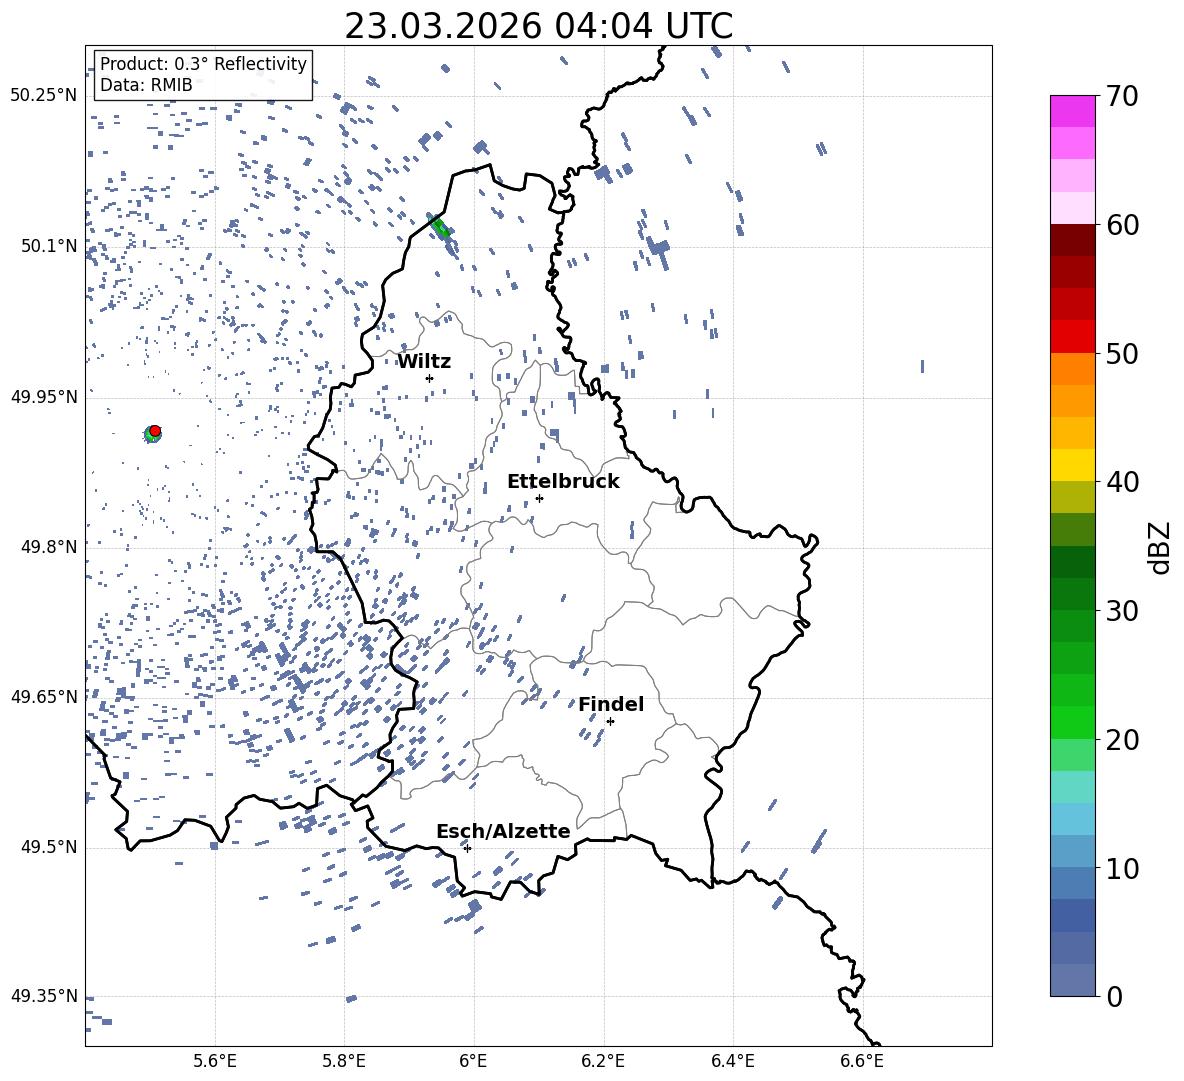Click the dBZ colorbar axis label

(1161, 547)
